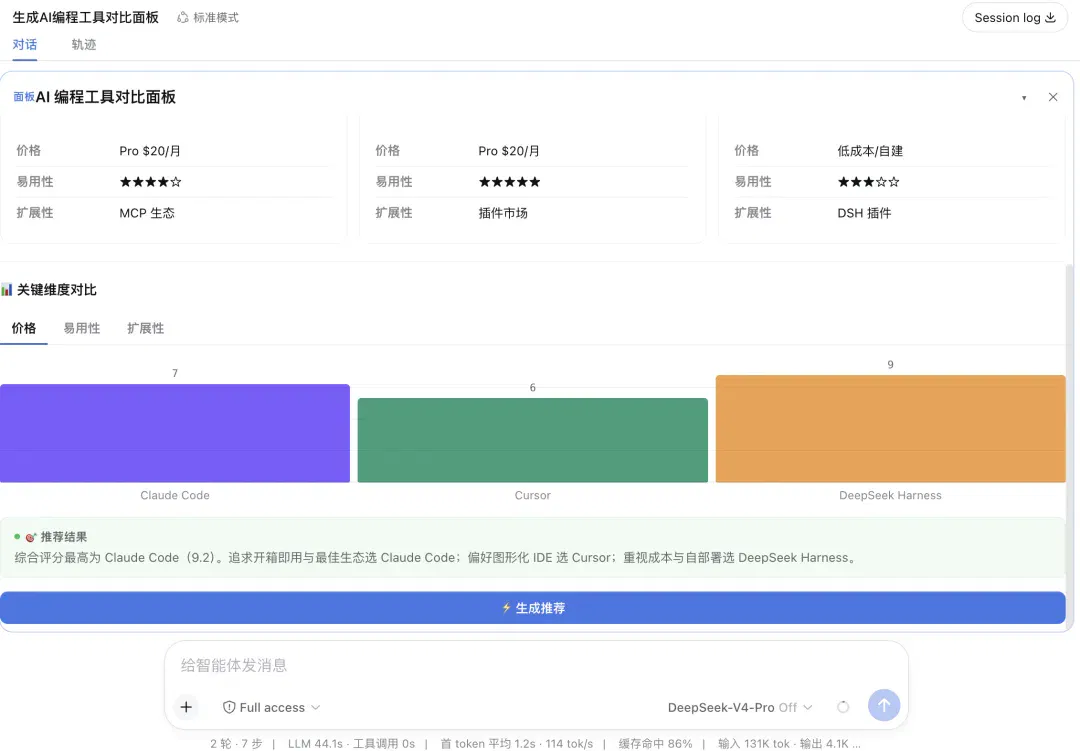
Task: Click the 生成推荐 button
Action: pyautogui.click(x=532, y=608)
